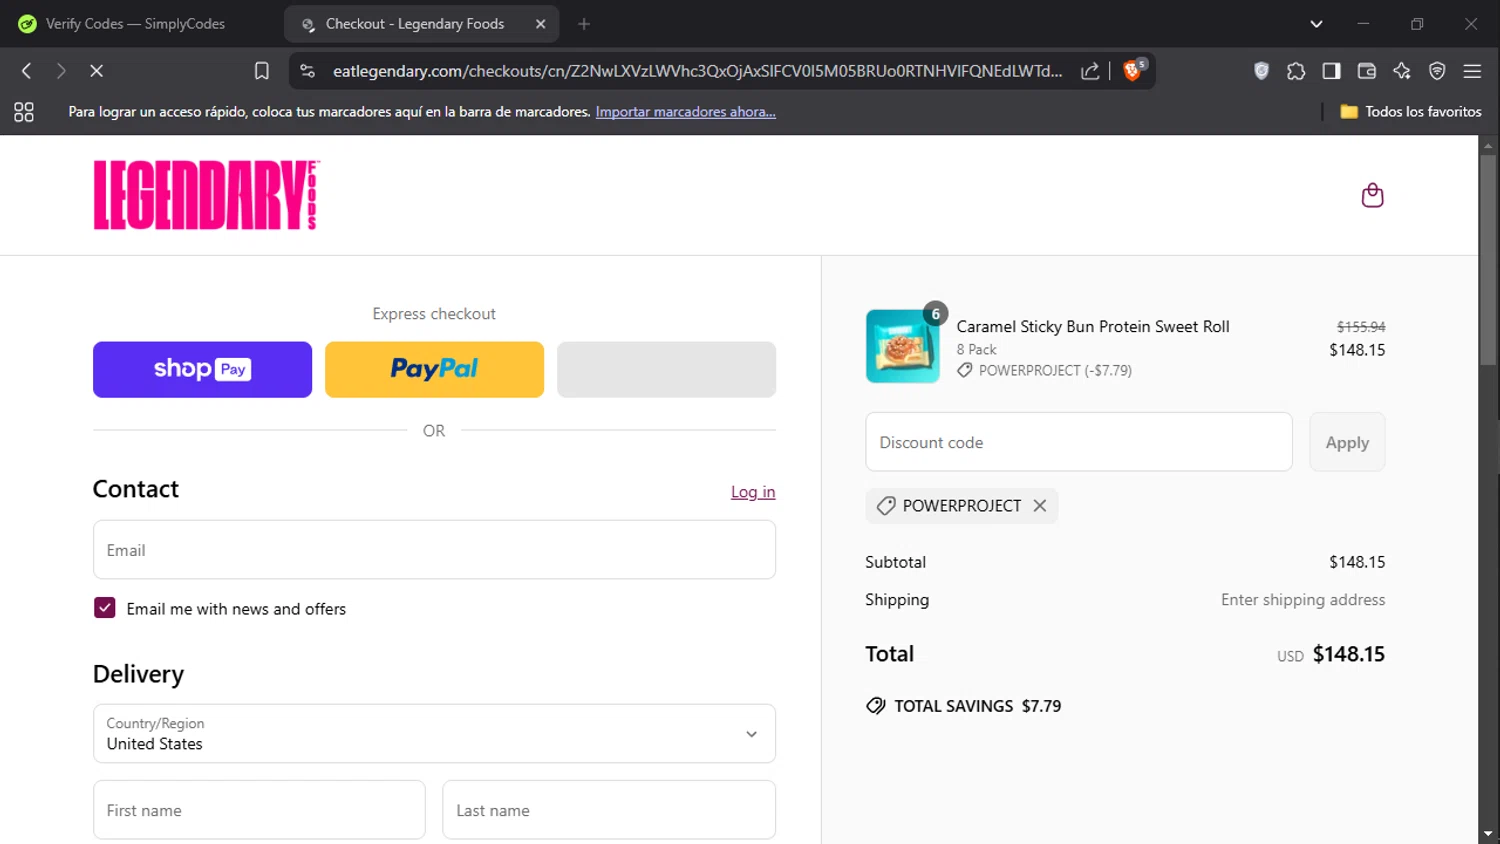
Task: Click the 'POWERPROJECT (-$7.79)' line item text
Action: pos(1055,370)
